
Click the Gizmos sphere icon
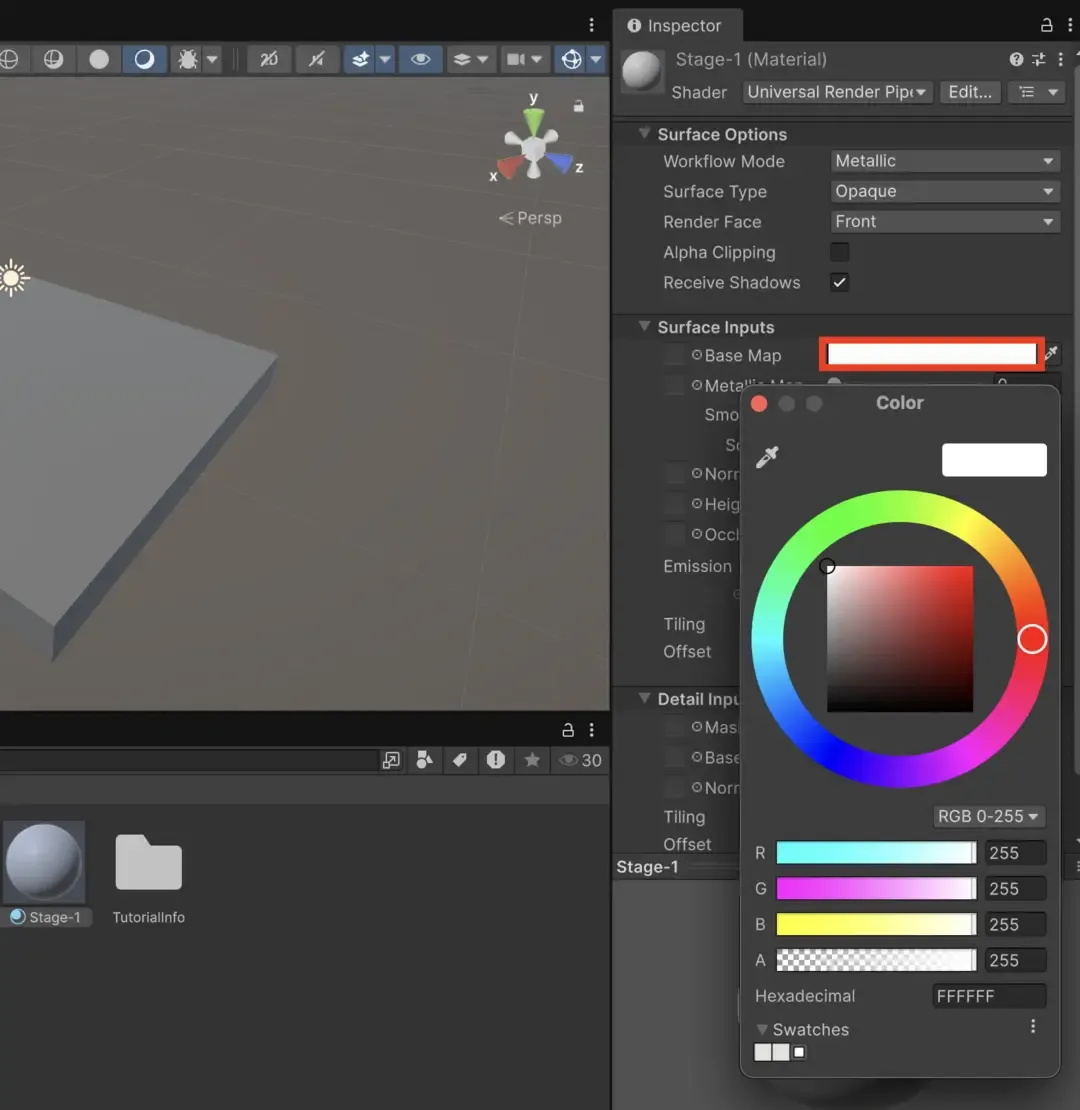(571, 60)
